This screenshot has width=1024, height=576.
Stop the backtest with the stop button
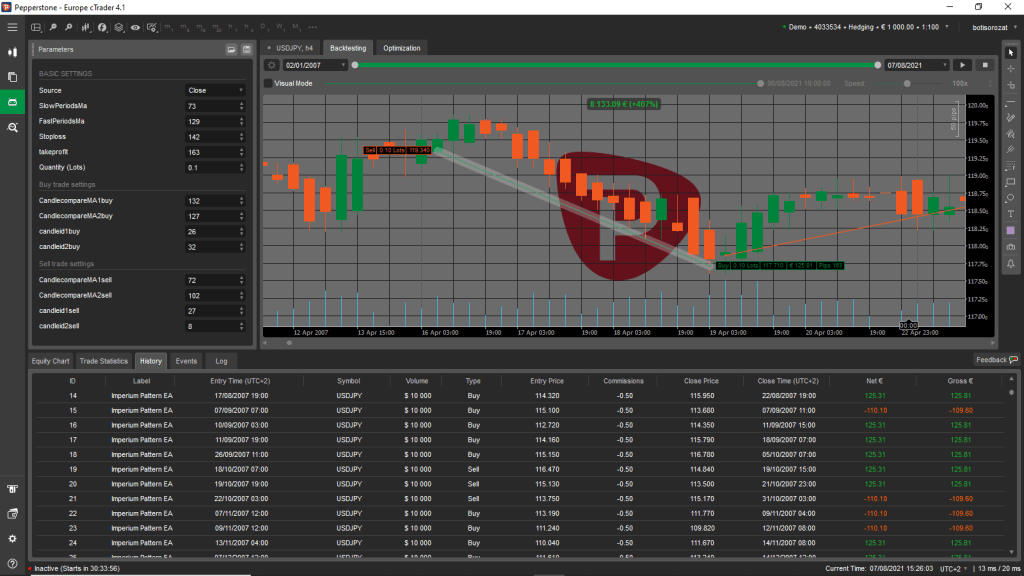pyautogui.click(x=985, y=65)
